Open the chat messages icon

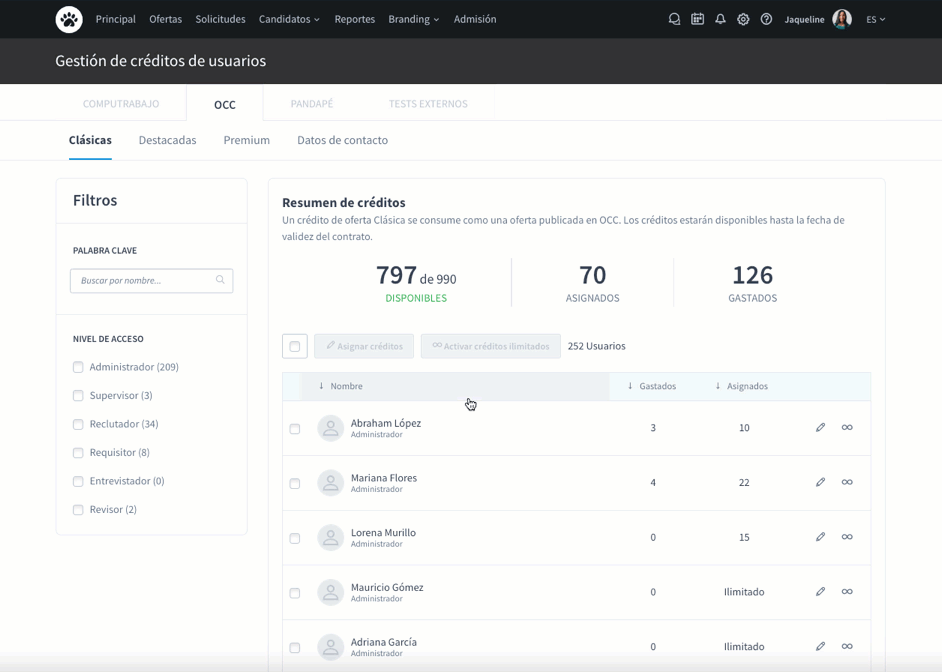click(x=674, y=19)
